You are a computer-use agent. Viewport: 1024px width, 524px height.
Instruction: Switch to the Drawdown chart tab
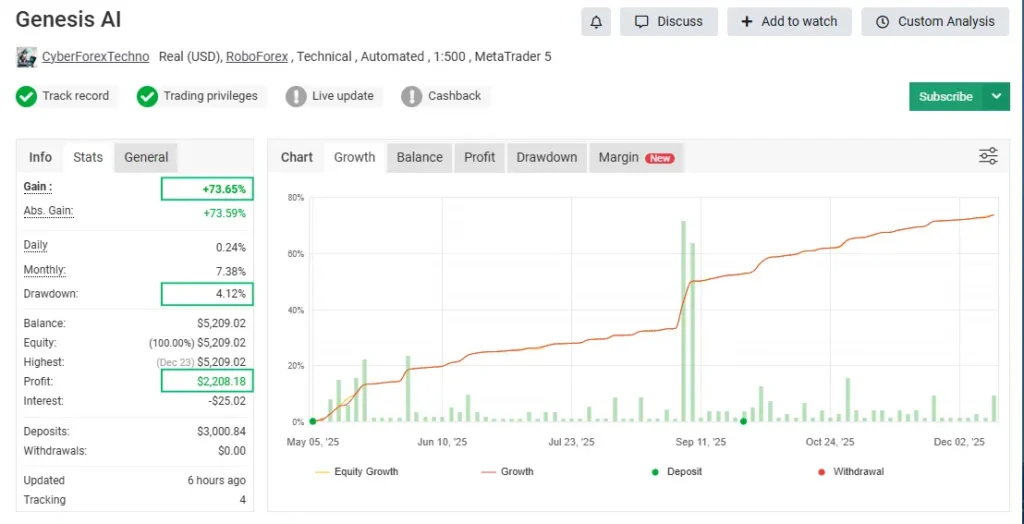pyautogui.click(x=546, y=157)
